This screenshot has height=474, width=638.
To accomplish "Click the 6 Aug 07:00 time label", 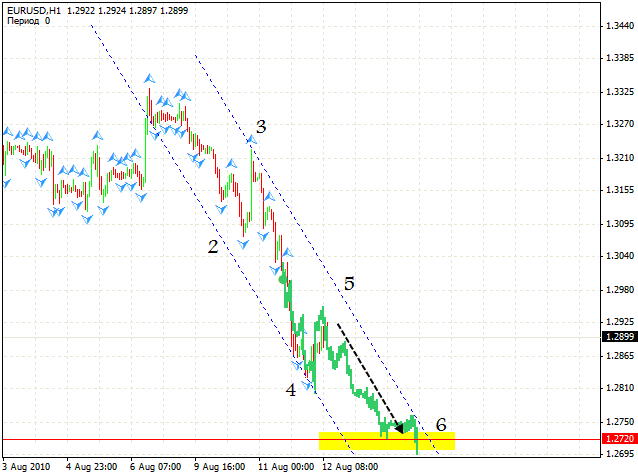I will click(155, 467).
